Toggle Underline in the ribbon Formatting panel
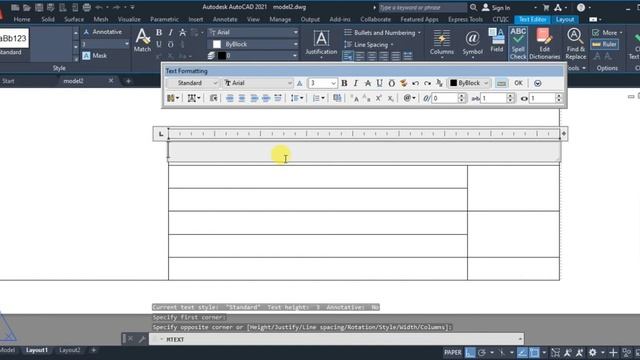The width and height of the screenshot is (640, 360). click(159, 44)
